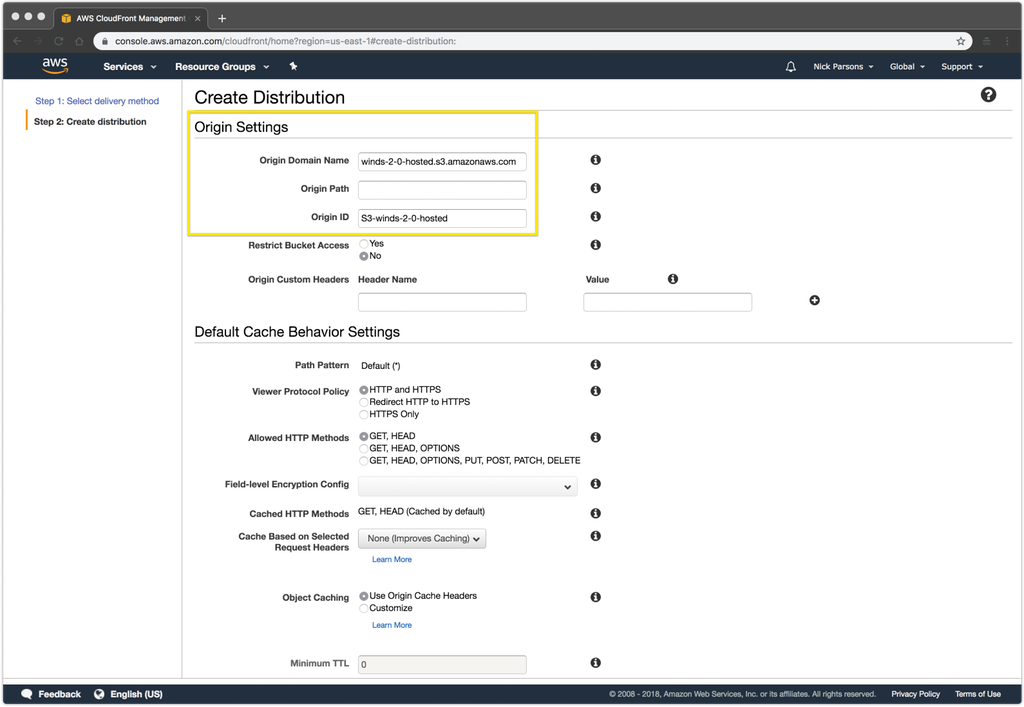Select Redirect HTTP to HTTPS option
Viewport: 1024px width, 707px height.
(x=364, y=402)
